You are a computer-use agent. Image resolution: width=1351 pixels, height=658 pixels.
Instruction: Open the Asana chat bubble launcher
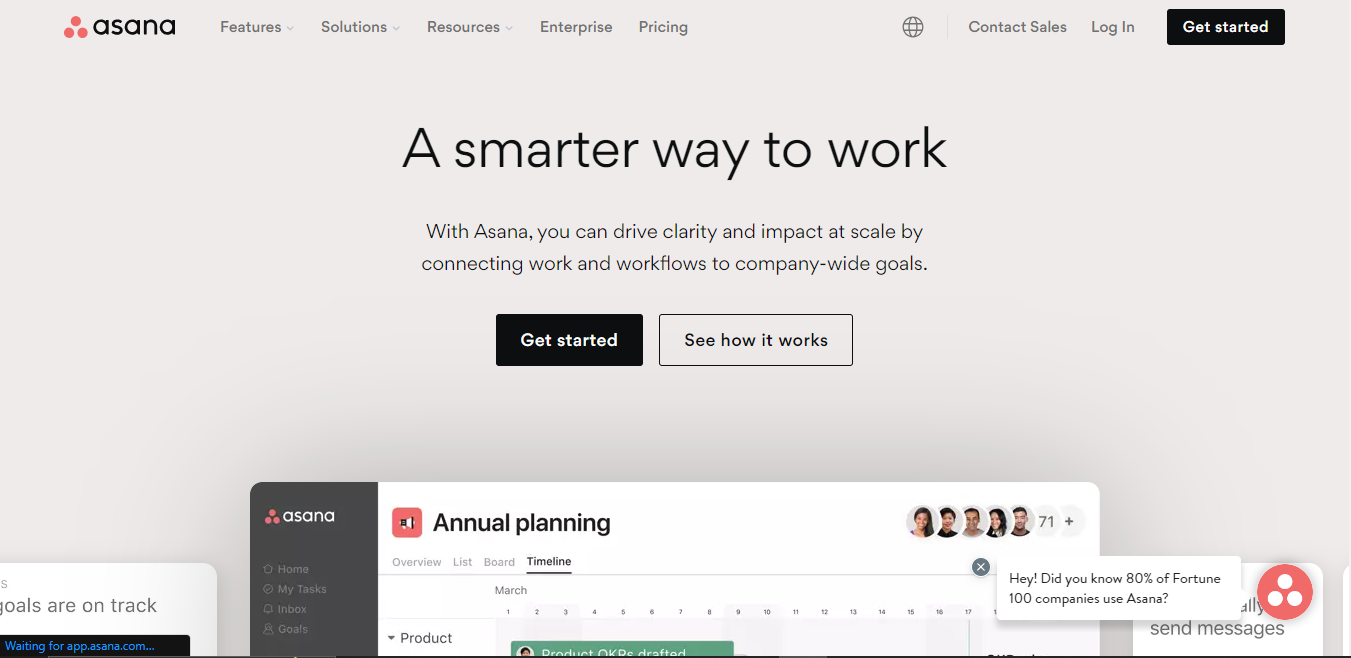point(1284,592)
